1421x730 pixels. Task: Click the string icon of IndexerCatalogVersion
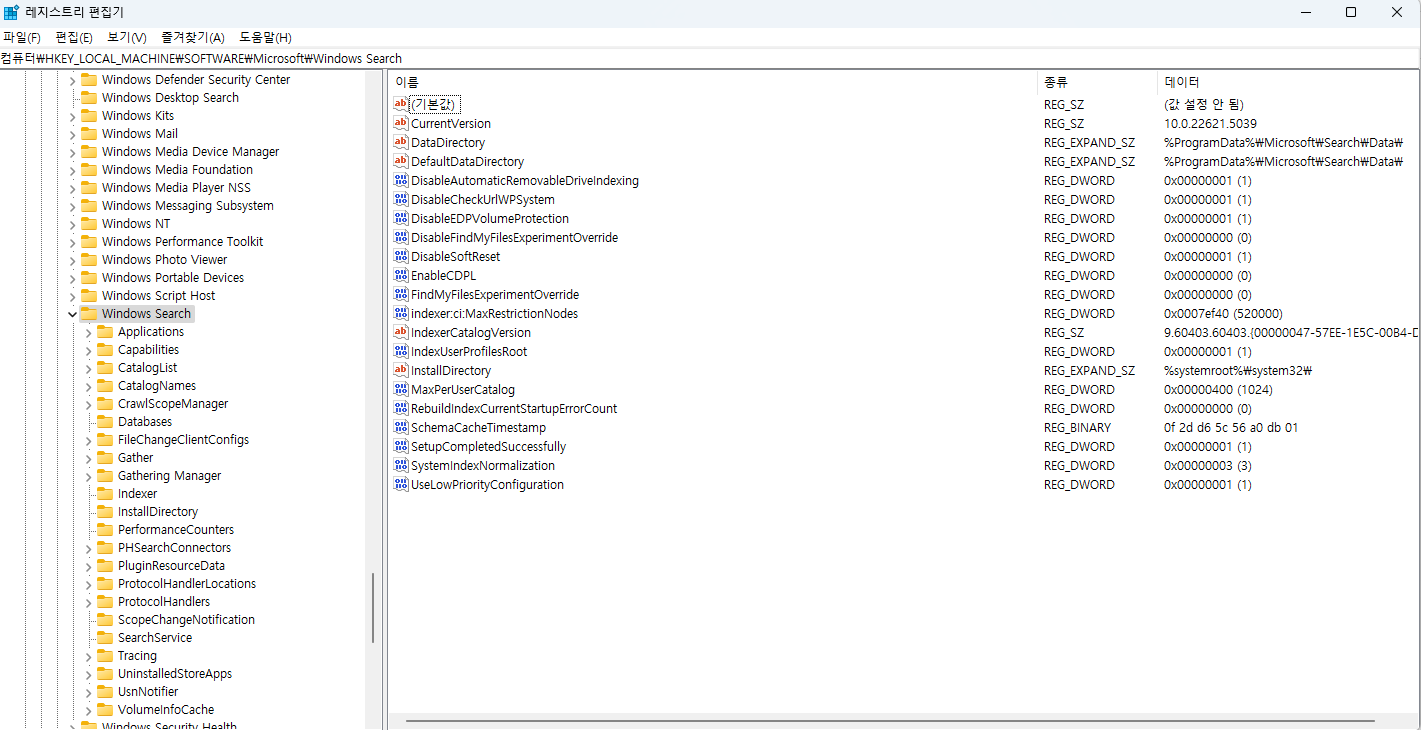401,332
